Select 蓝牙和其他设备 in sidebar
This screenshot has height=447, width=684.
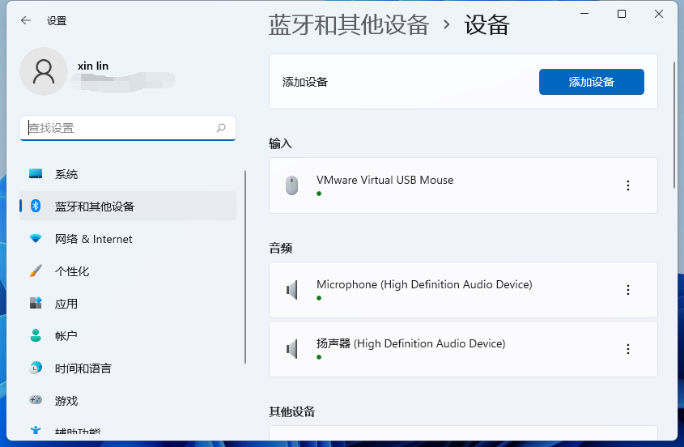pyautogui.click(x=94, y=206)
